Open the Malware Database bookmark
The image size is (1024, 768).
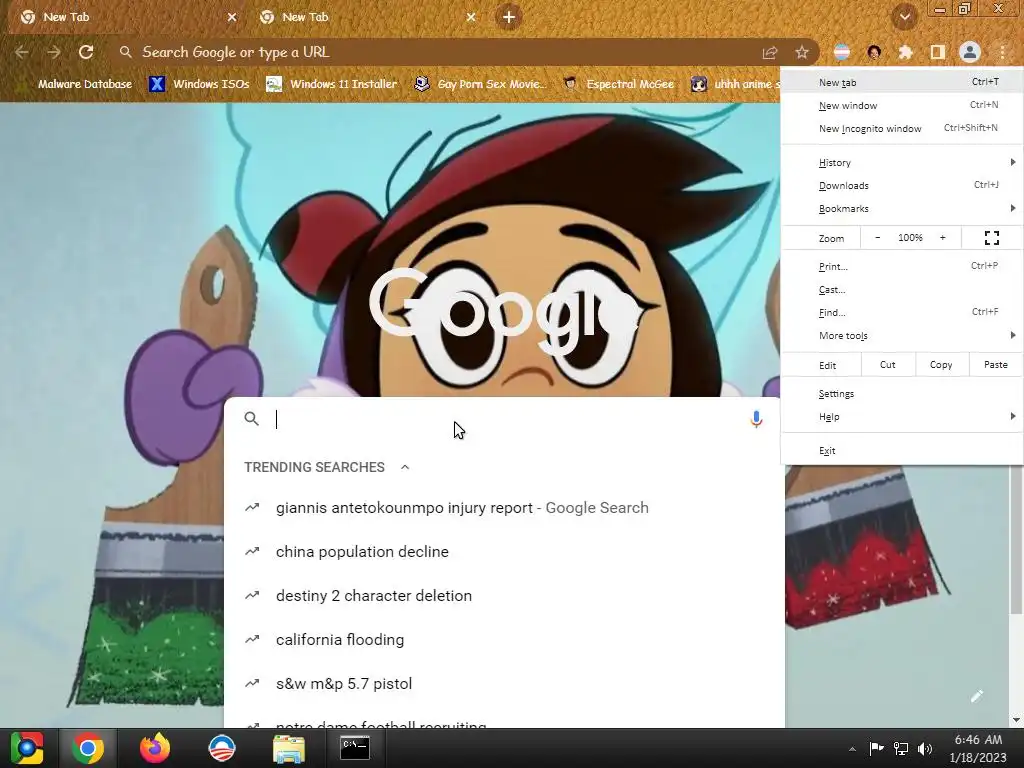coord(76,84)
